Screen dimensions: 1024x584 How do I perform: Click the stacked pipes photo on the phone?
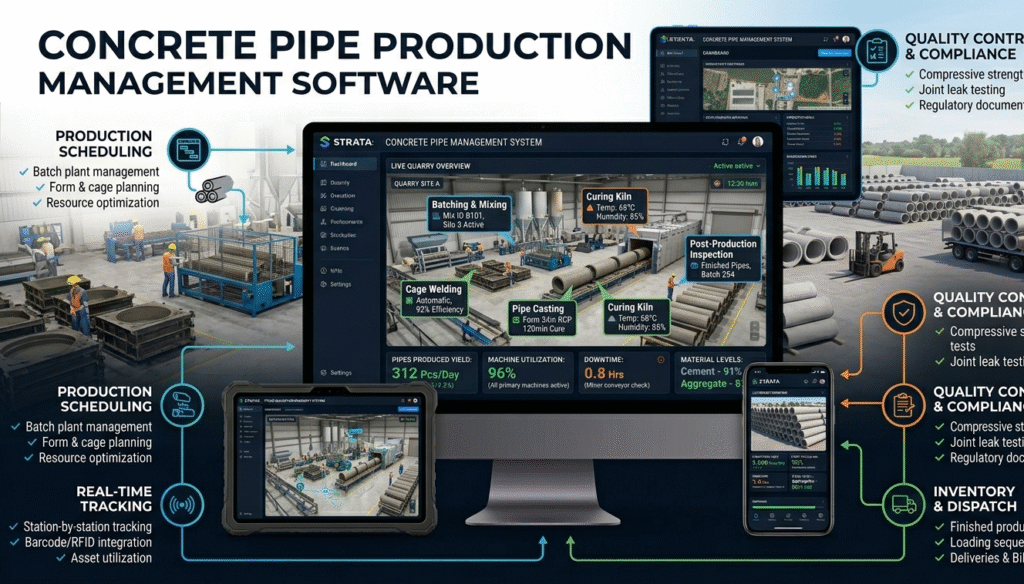point(788,423)
